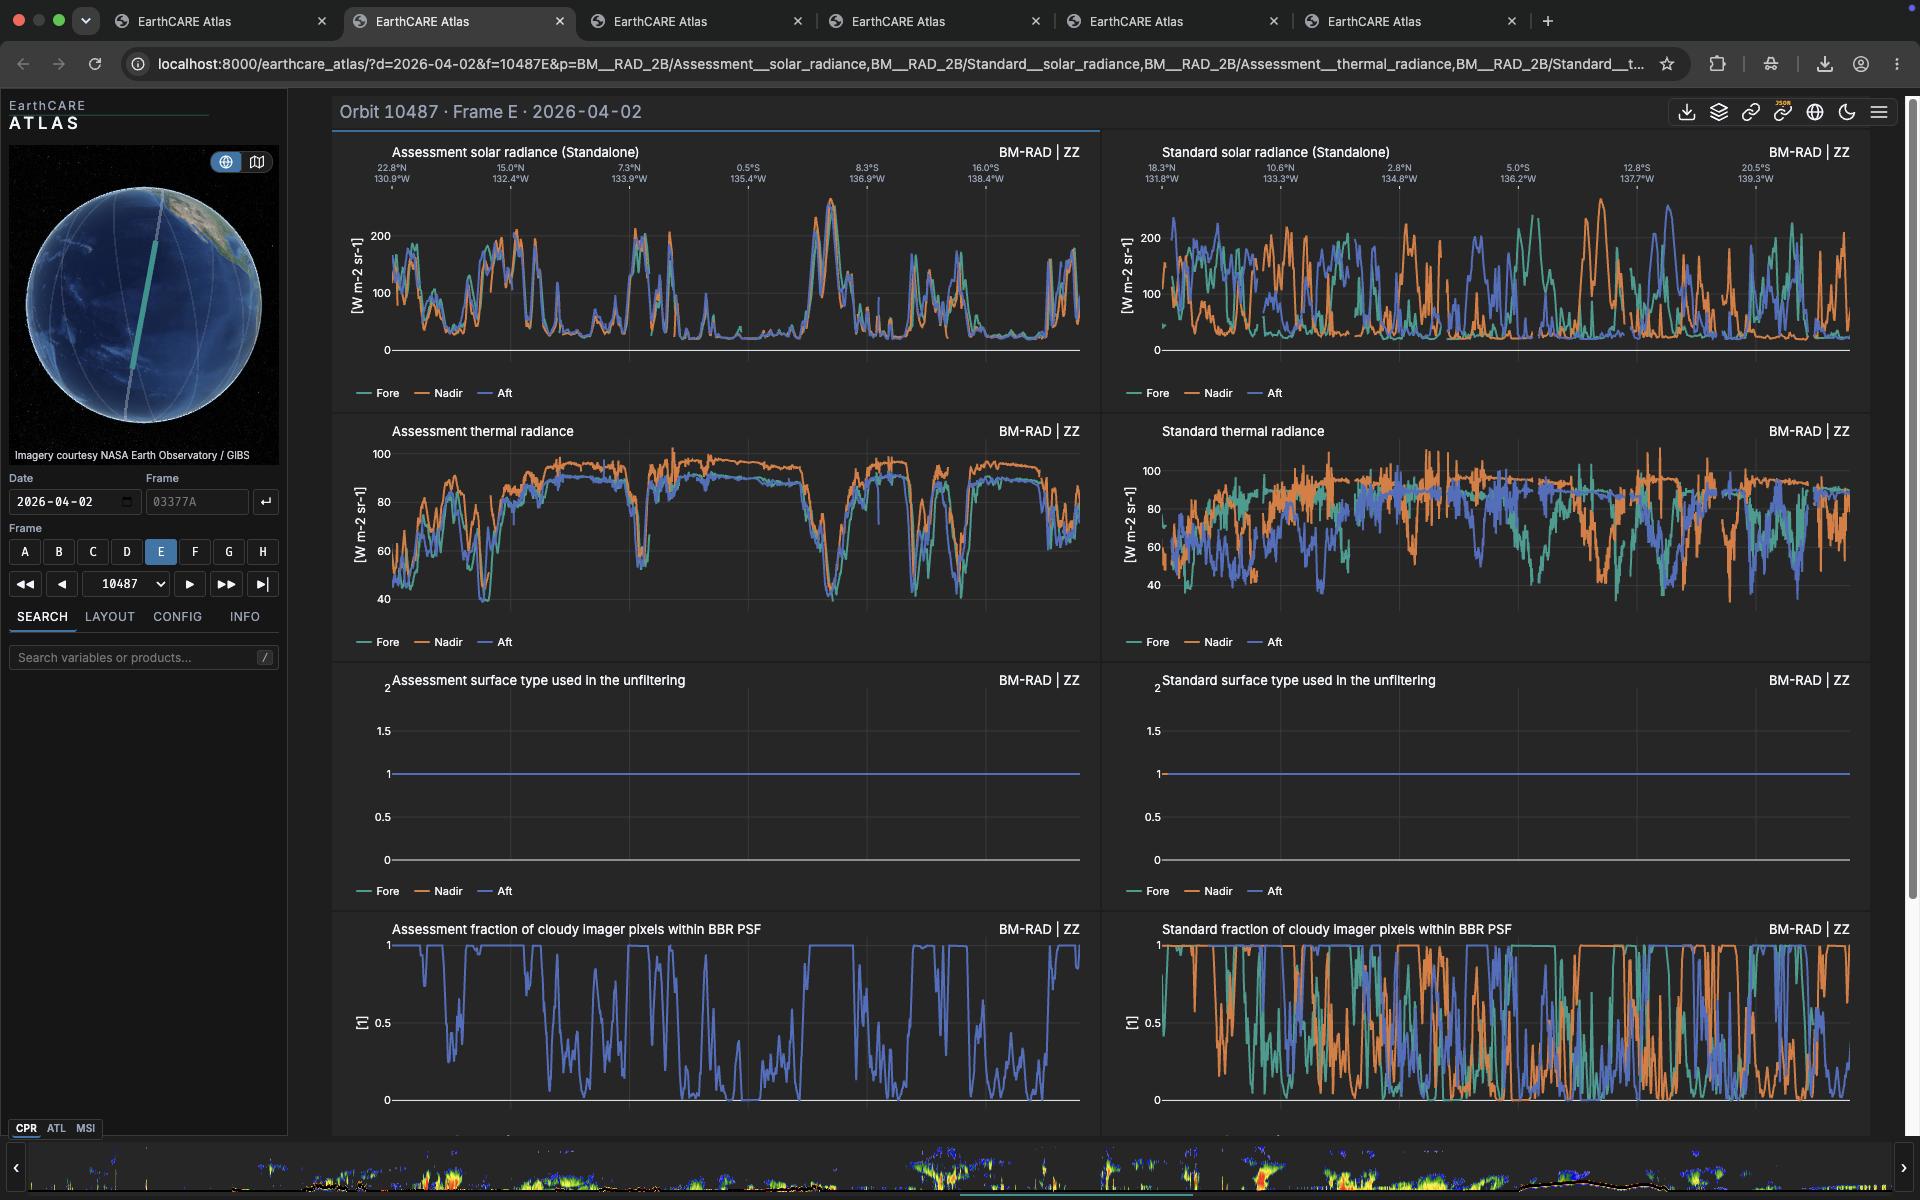Toggle dark mode moon icon
1920x1200 pixels.
click(x=1846, y=112)
